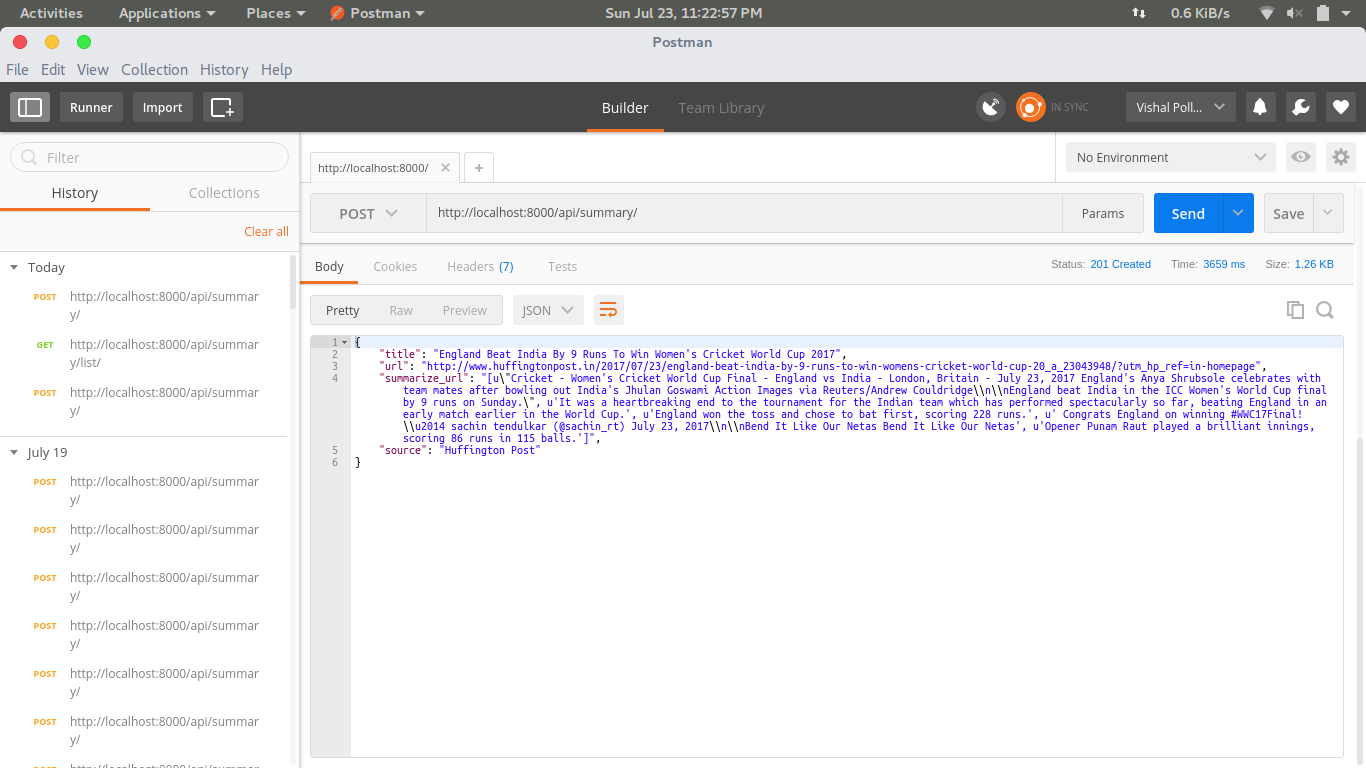Click the clock date in top bar
This screenshot has width=1366, height=768.
point(683,13)
